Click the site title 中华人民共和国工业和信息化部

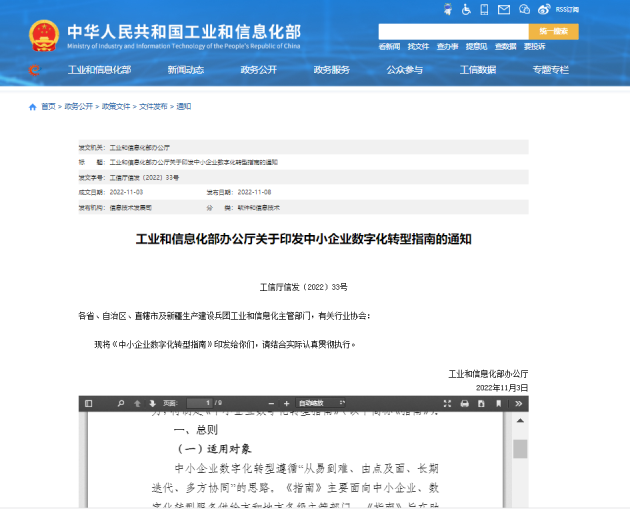point(184,32)
